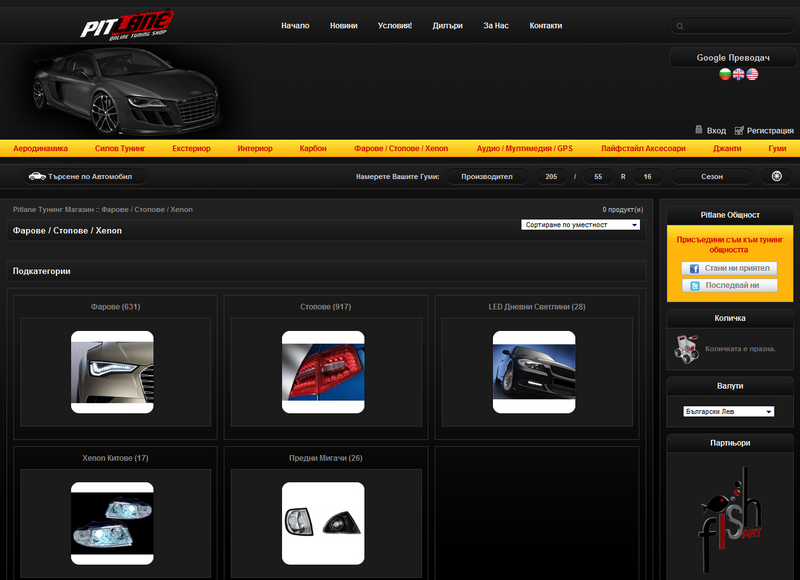The width and height of the screenshot is (800, 580).
Task: Open the Лайфстайл Аксесоари category
Action: click(x=643, y=148)
